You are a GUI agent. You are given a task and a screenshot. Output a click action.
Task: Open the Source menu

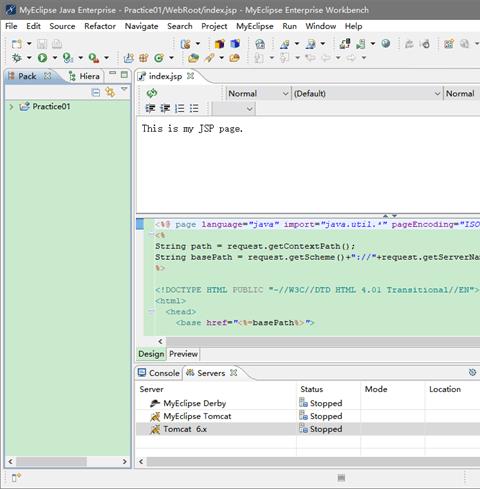pyautogui.click(x=62, y=26)
